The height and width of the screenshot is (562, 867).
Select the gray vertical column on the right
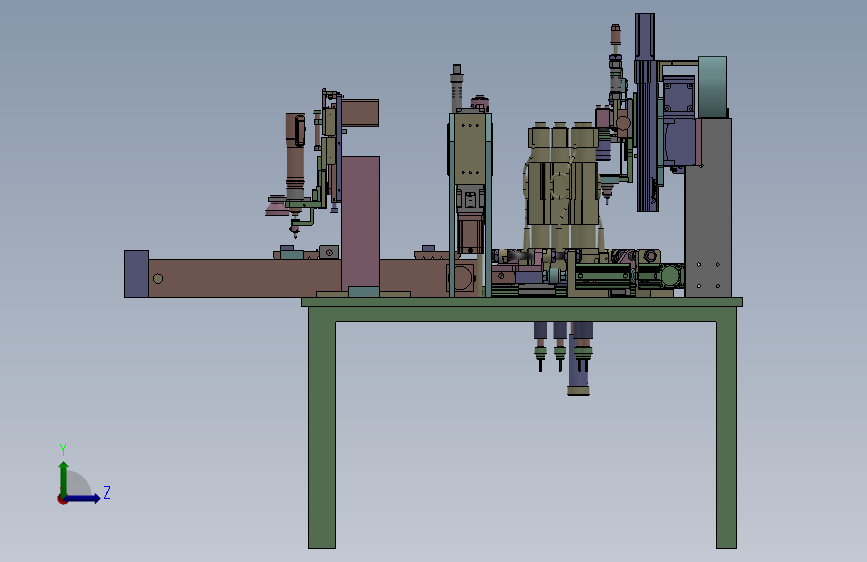(708, 207)
